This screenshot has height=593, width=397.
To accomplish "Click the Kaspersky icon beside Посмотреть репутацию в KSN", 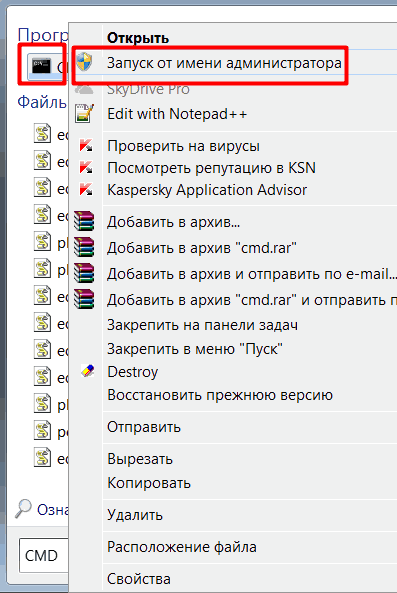I will pyautogui.click(x=86, y=168).
